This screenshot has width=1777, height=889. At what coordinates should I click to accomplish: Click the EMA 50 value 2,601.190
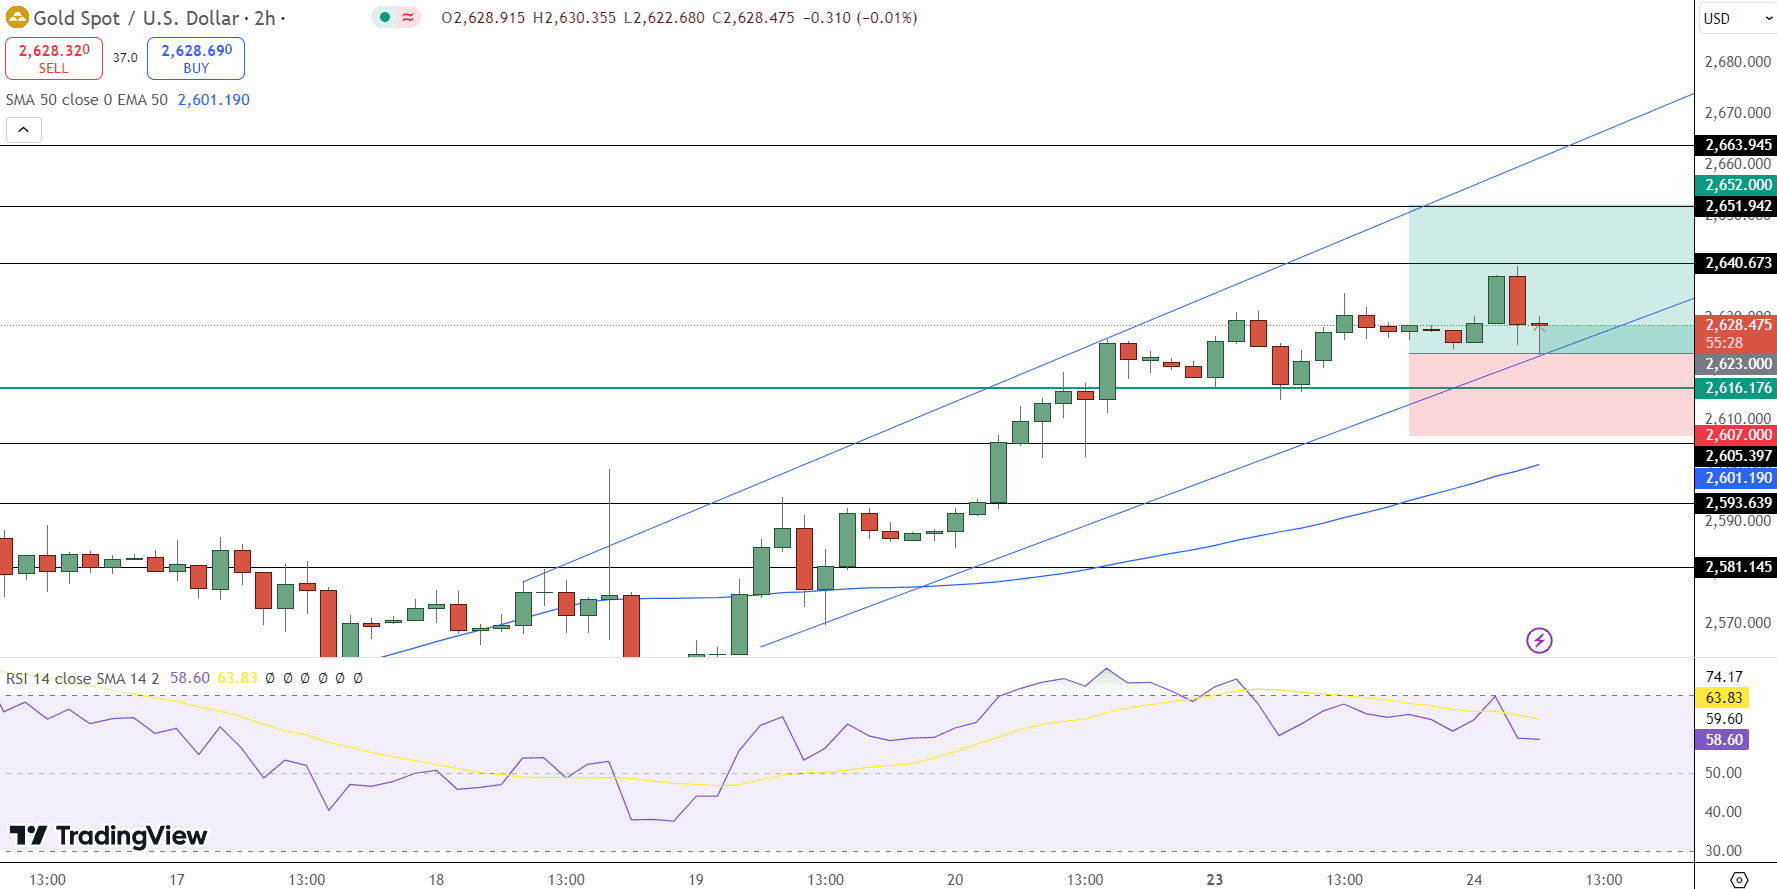point(214,100)
